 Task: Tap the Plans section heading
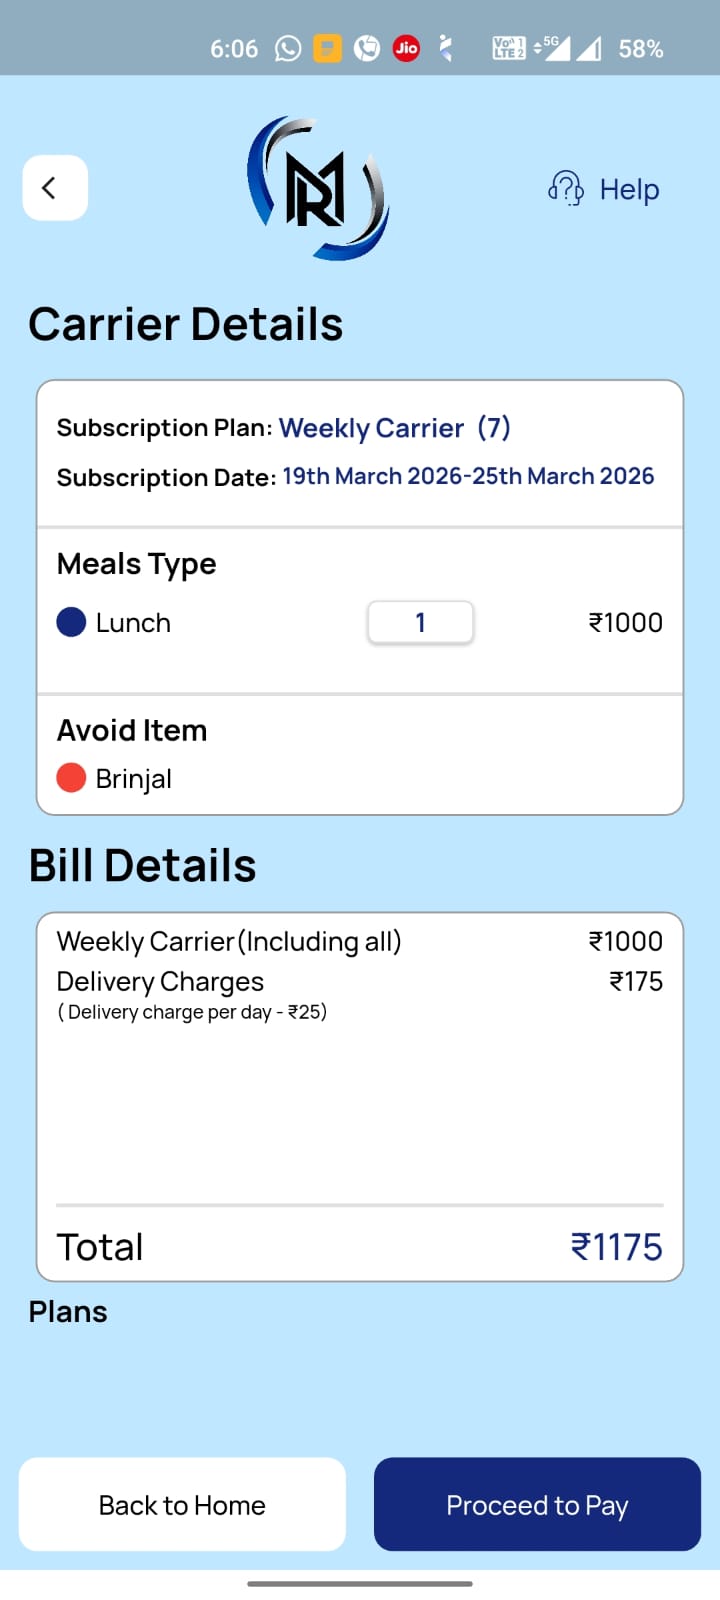point(68,1312)
